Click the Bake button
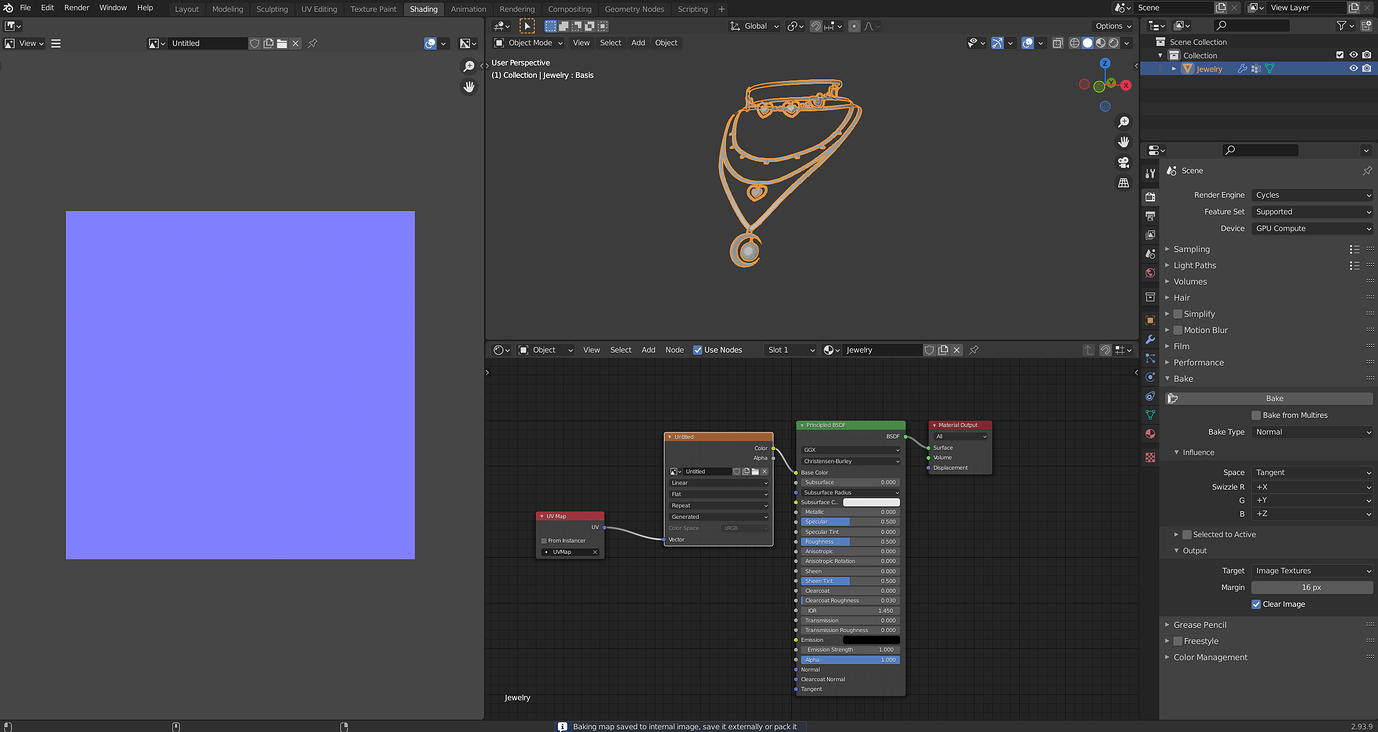Image resolution: width=1378 pixels, height=732 pixels. [1270, 398]
